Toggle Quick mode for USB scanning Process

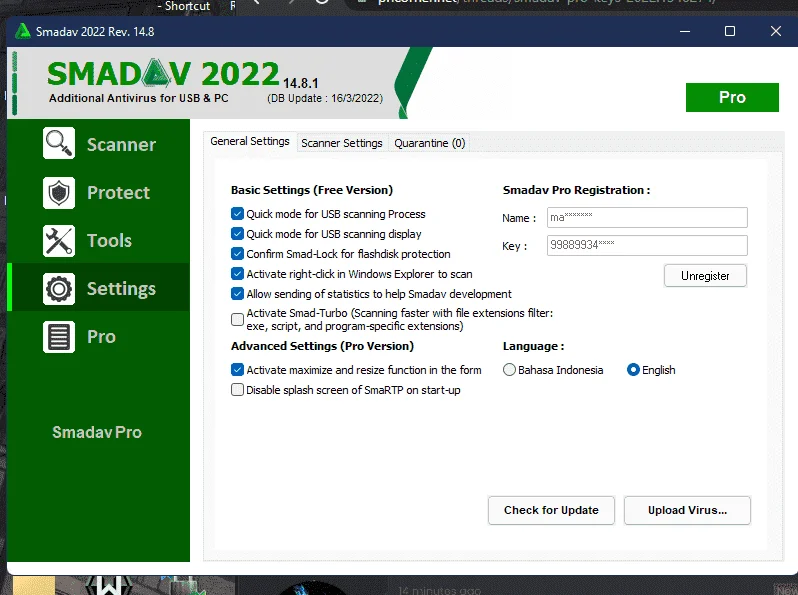237,214
